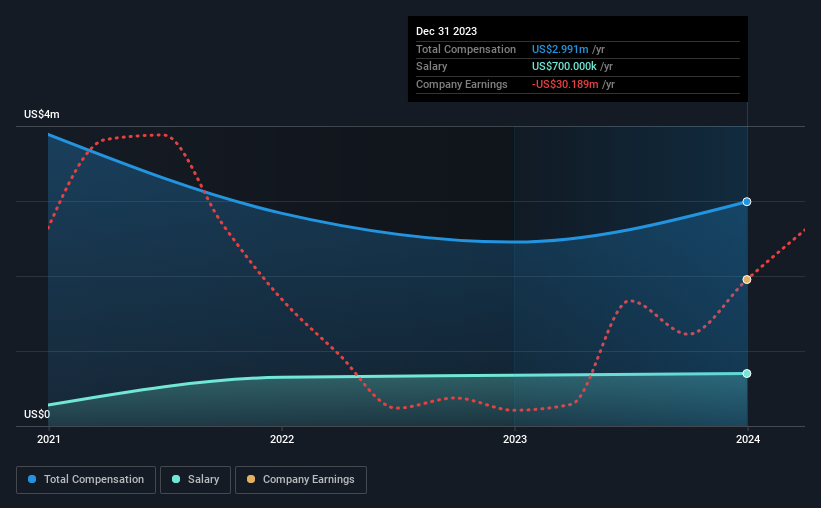Click the teal dot in Salary legend
Screen dimensions: 821x508
click(176, 479)
